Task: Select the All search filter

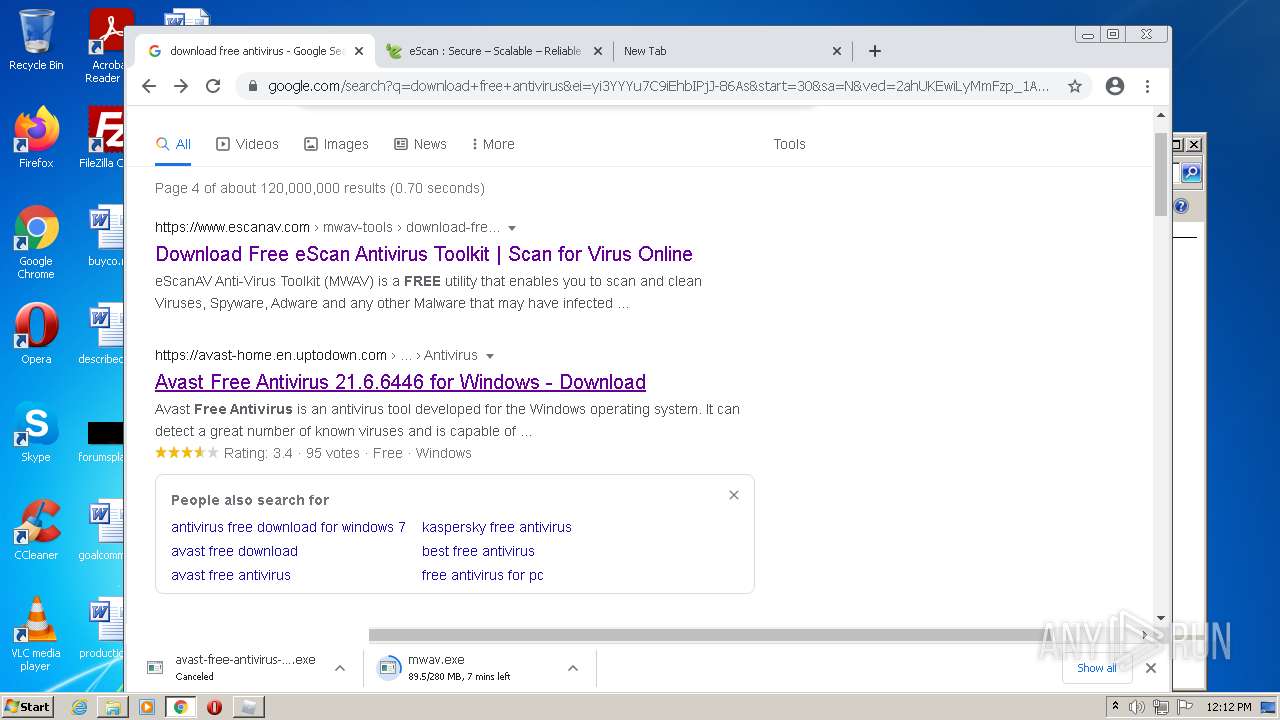Action: (173, 144)
